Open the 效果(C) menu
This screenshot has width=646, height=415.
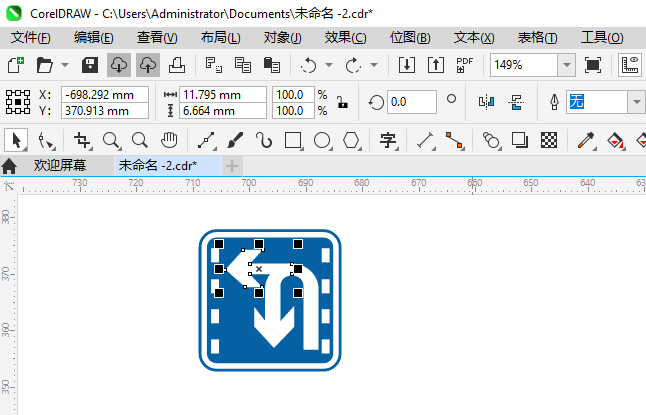[x=345, y=38]
